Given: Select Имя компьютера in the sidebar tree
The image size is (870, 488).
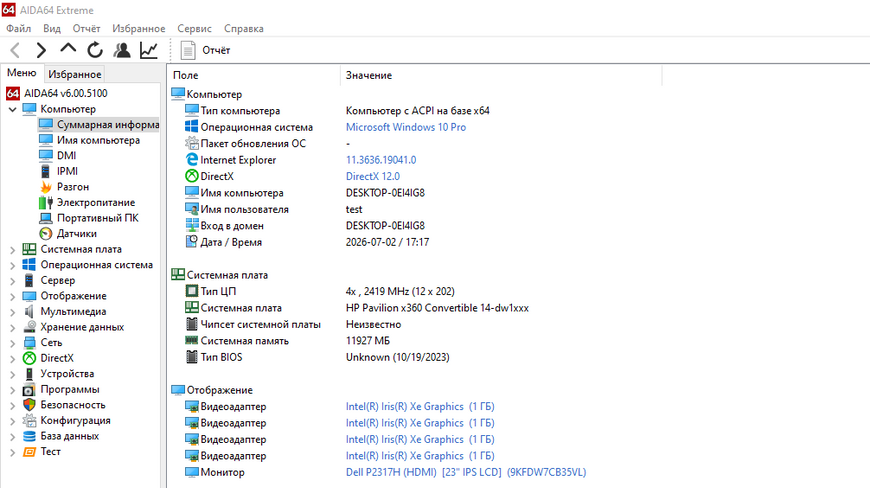Looking at the screenshot, I should (98, 140).
